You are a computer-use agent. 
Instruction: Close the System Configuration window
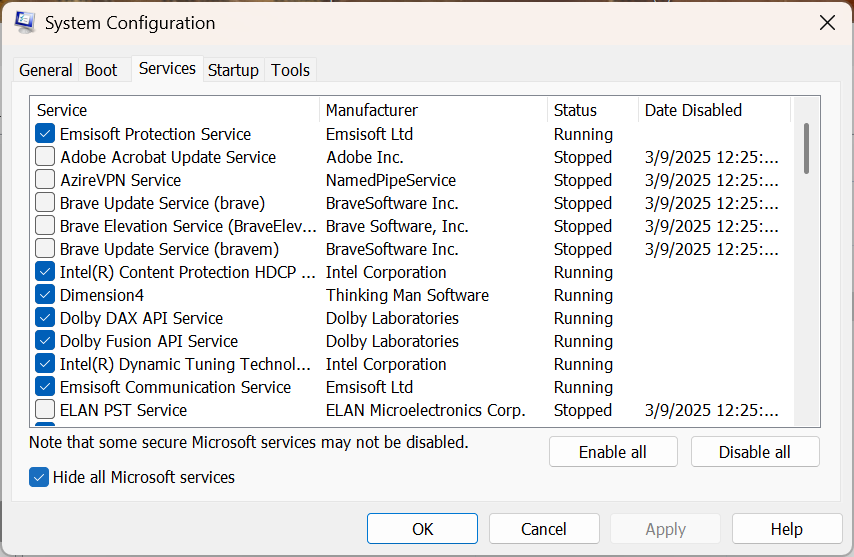(827, 23)
